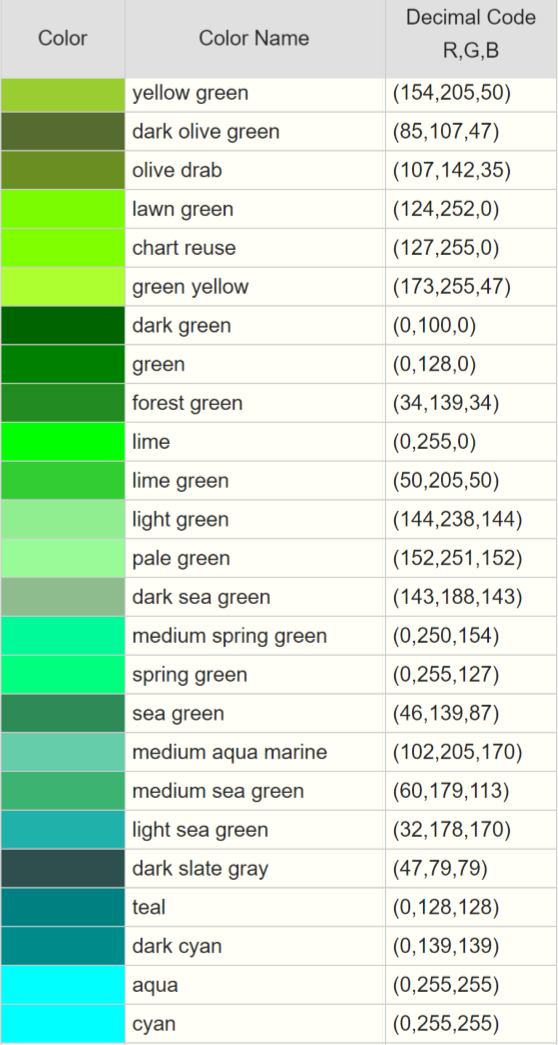Select the Color column header

[63, 39]
